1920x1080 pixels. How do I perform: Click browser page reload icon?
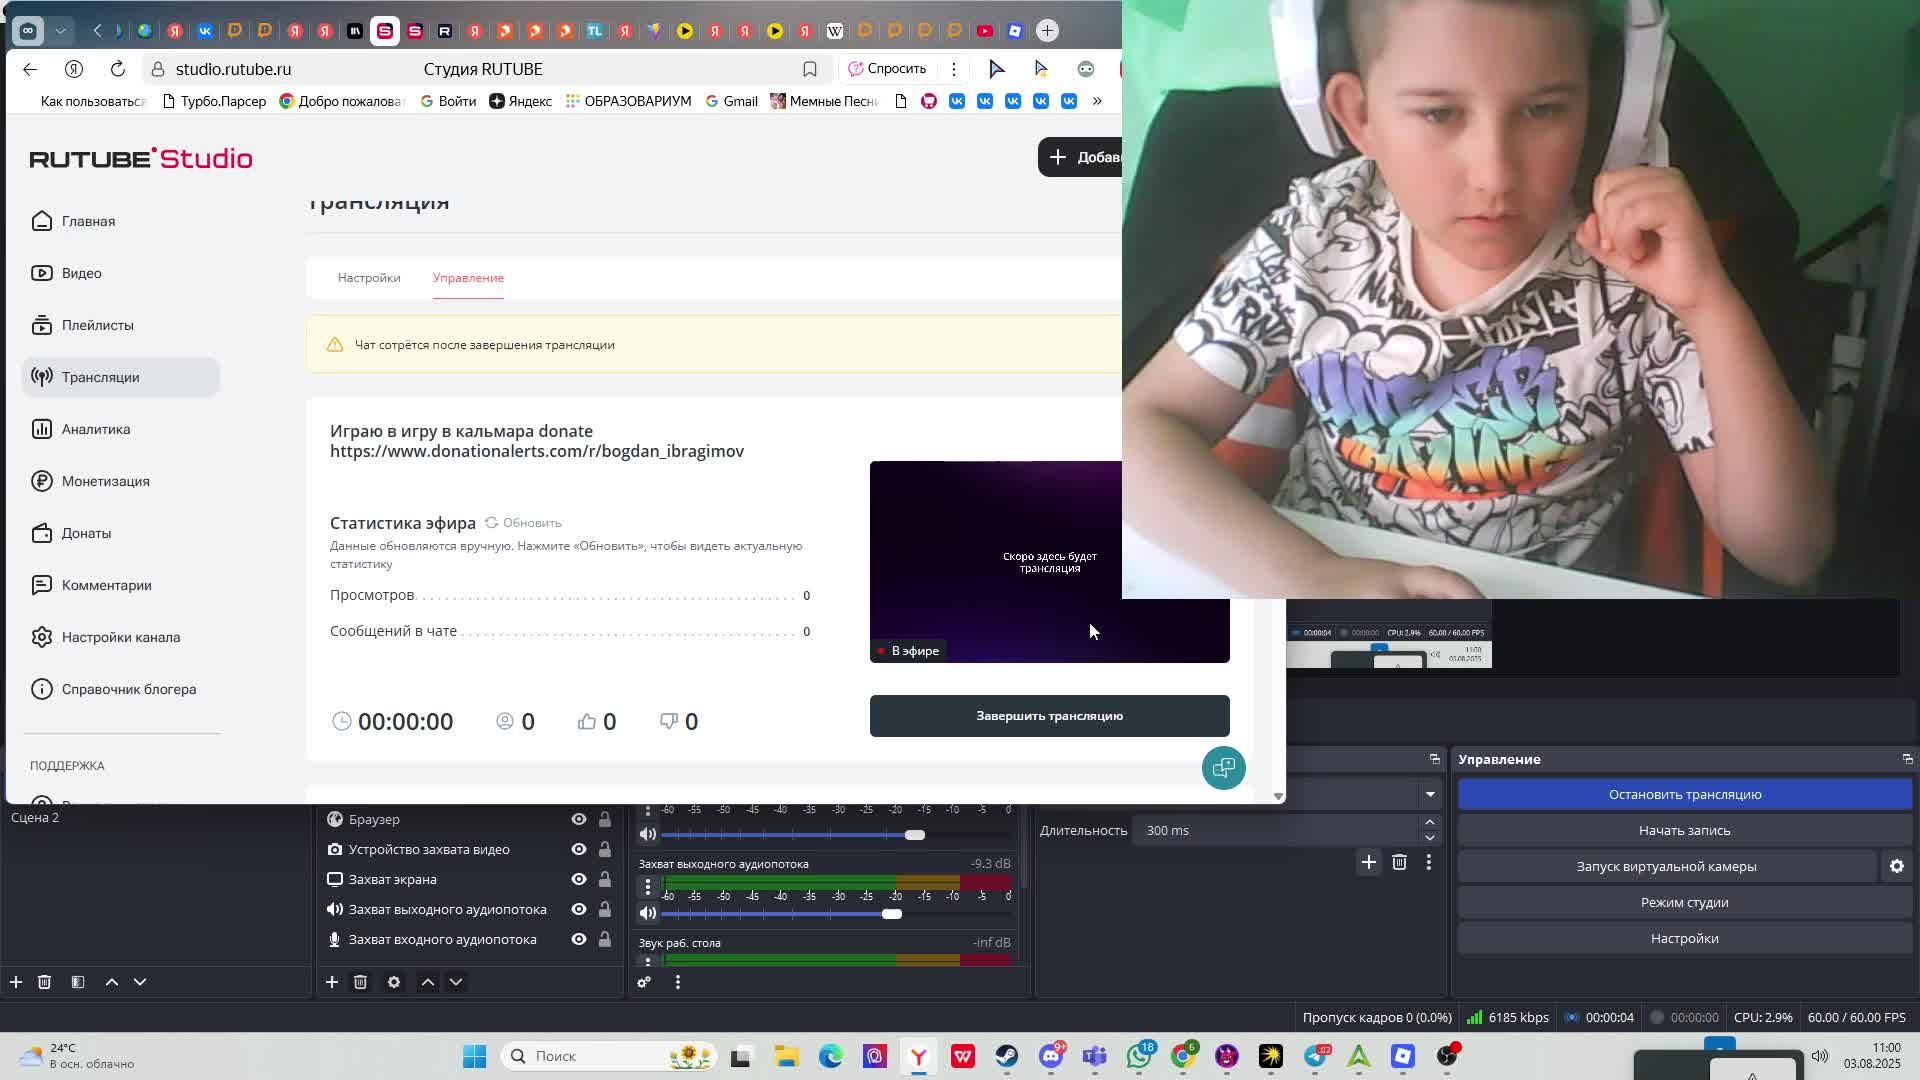click(117, 69)
